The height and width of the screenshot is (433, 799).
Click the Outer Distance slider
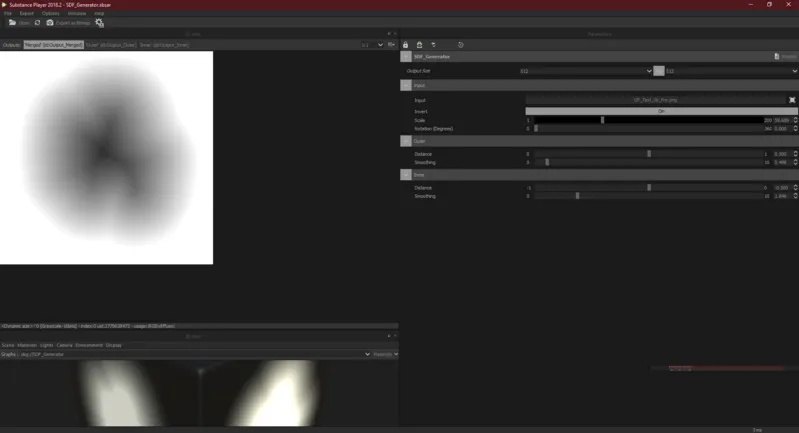(x=648, y=154)
